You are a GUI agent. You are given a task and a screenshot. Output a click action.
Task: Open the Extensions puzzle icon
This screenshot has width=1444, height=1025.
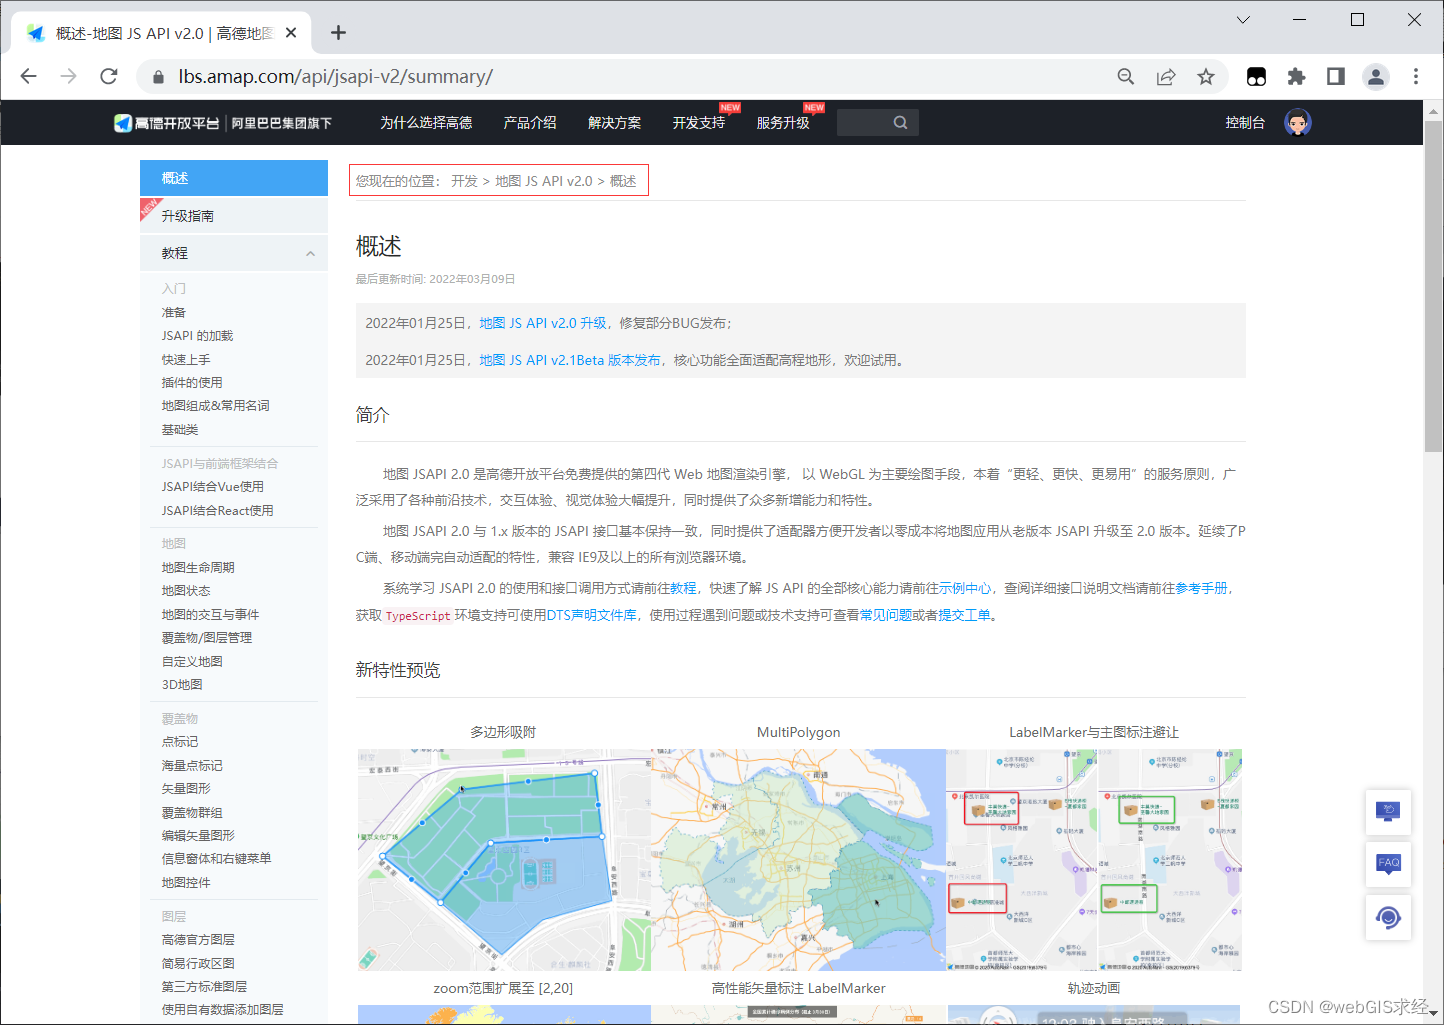1296,77
